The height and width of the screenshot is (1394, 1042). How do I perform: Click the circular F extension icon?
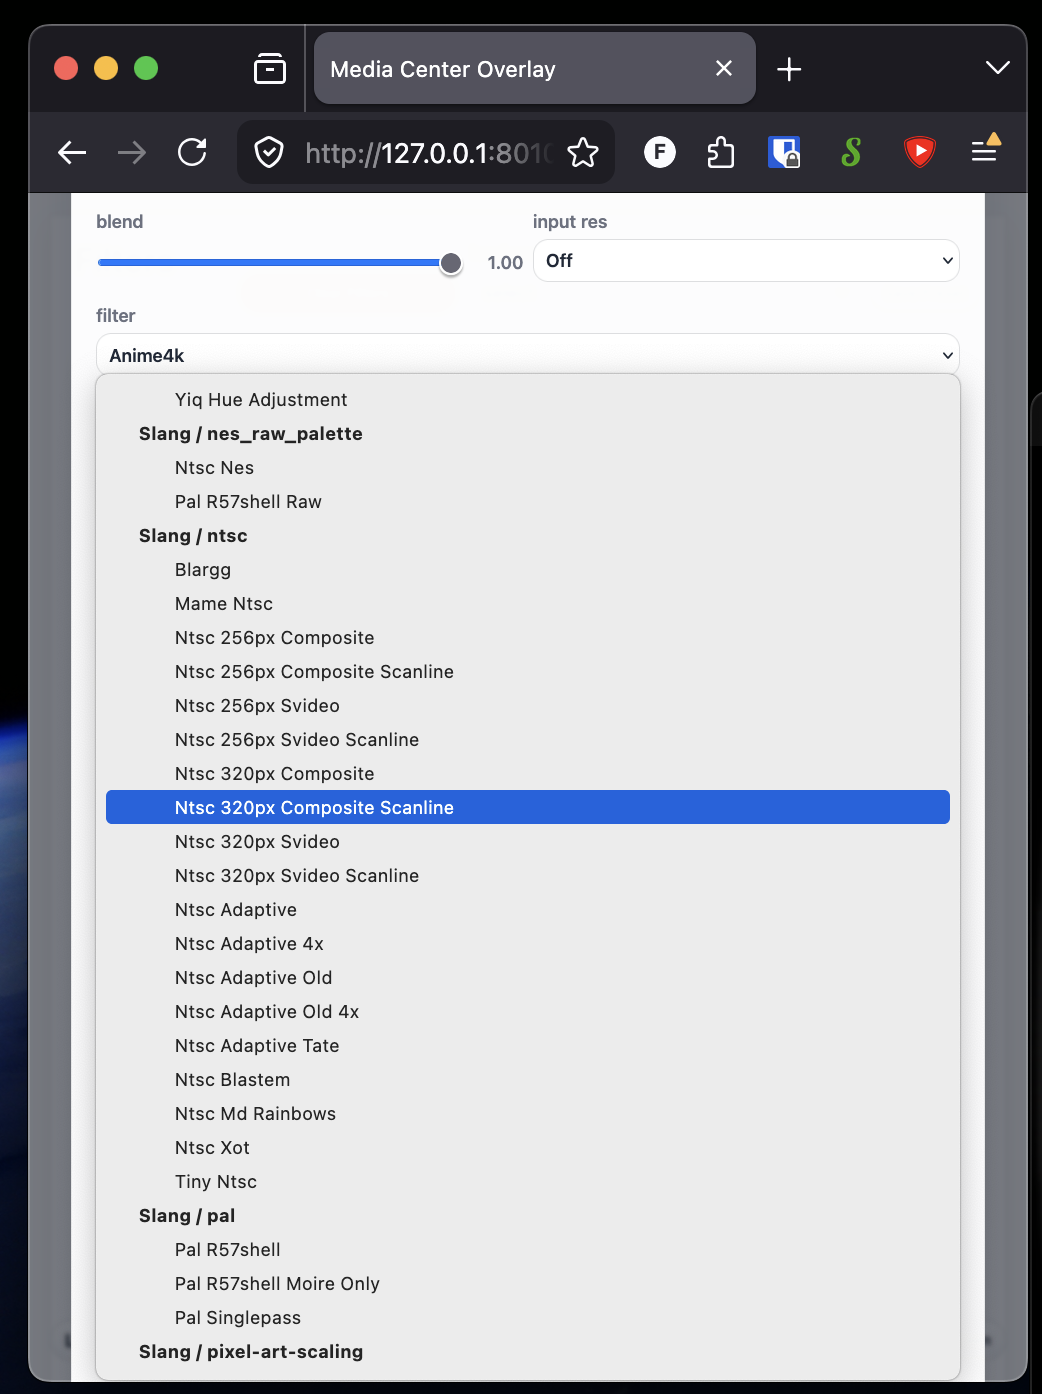pos(659,152)
